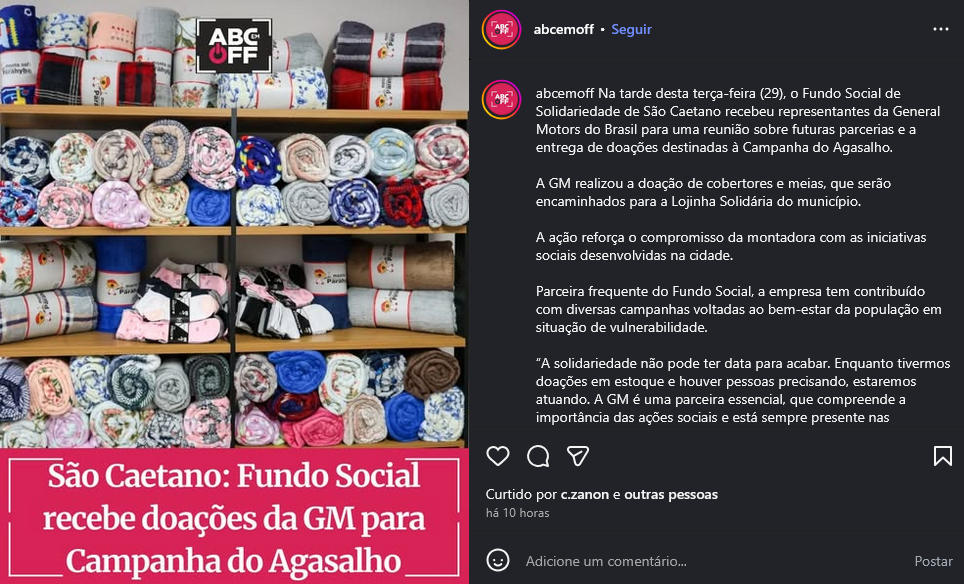The width and height of the screenshot is (964, 584).
Task: Click the pink headline banner on image
Action: tap(234, 516)
